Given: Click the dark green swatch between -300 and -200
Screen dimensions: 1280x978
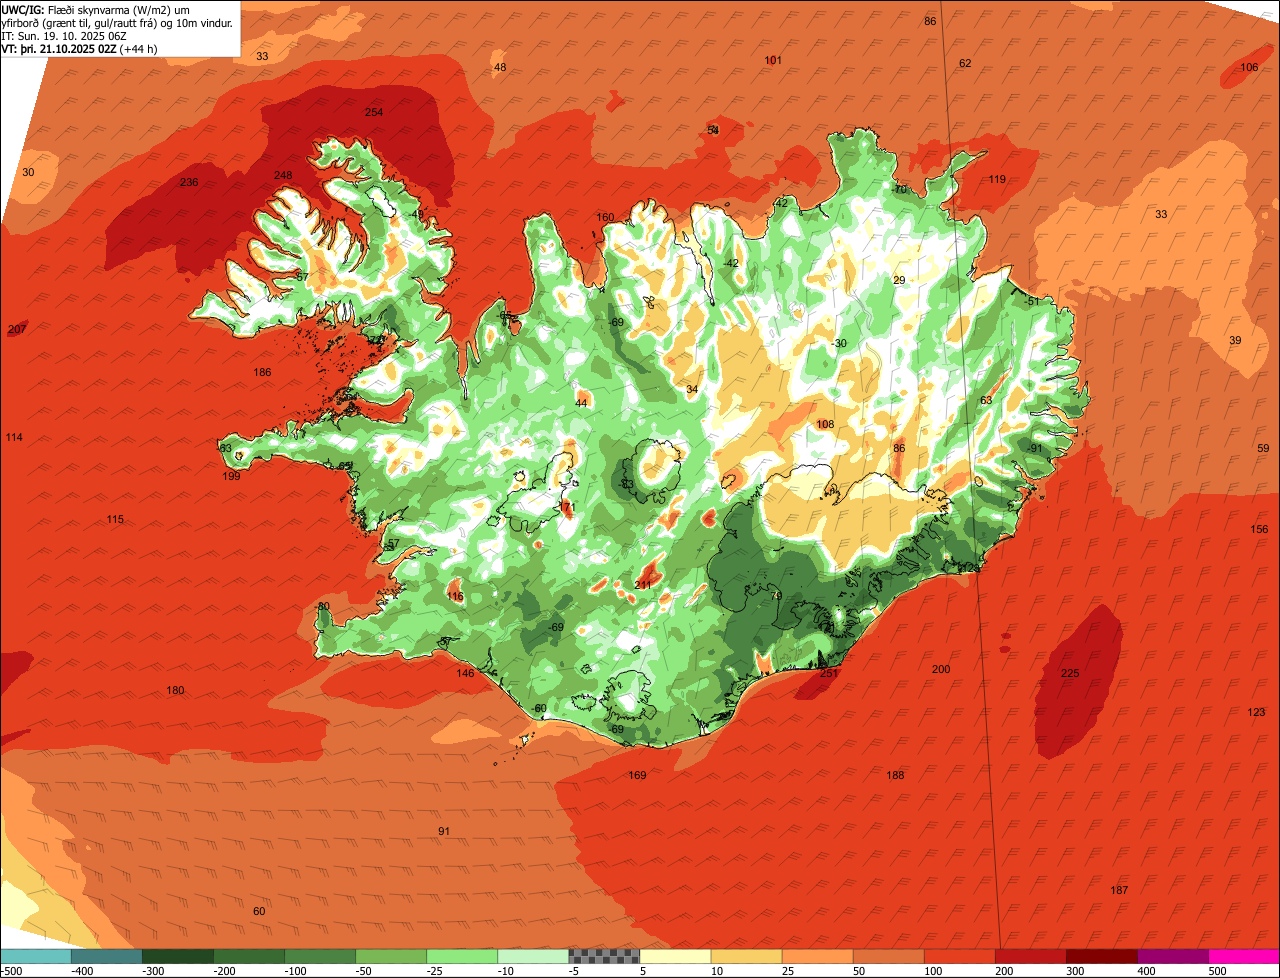Looking at the screenshot, I should point(178,956).
